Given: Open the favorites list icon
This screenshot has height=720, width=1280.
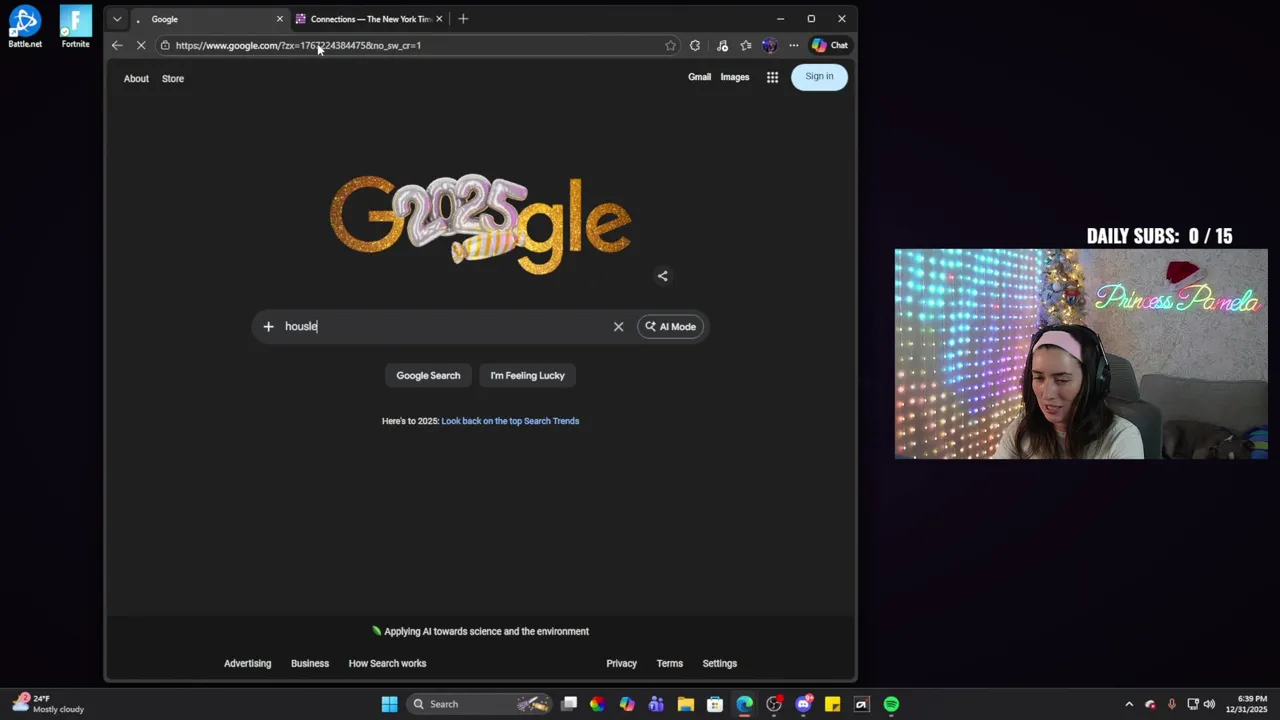Looking at the screenshot, I should (746, 45).
